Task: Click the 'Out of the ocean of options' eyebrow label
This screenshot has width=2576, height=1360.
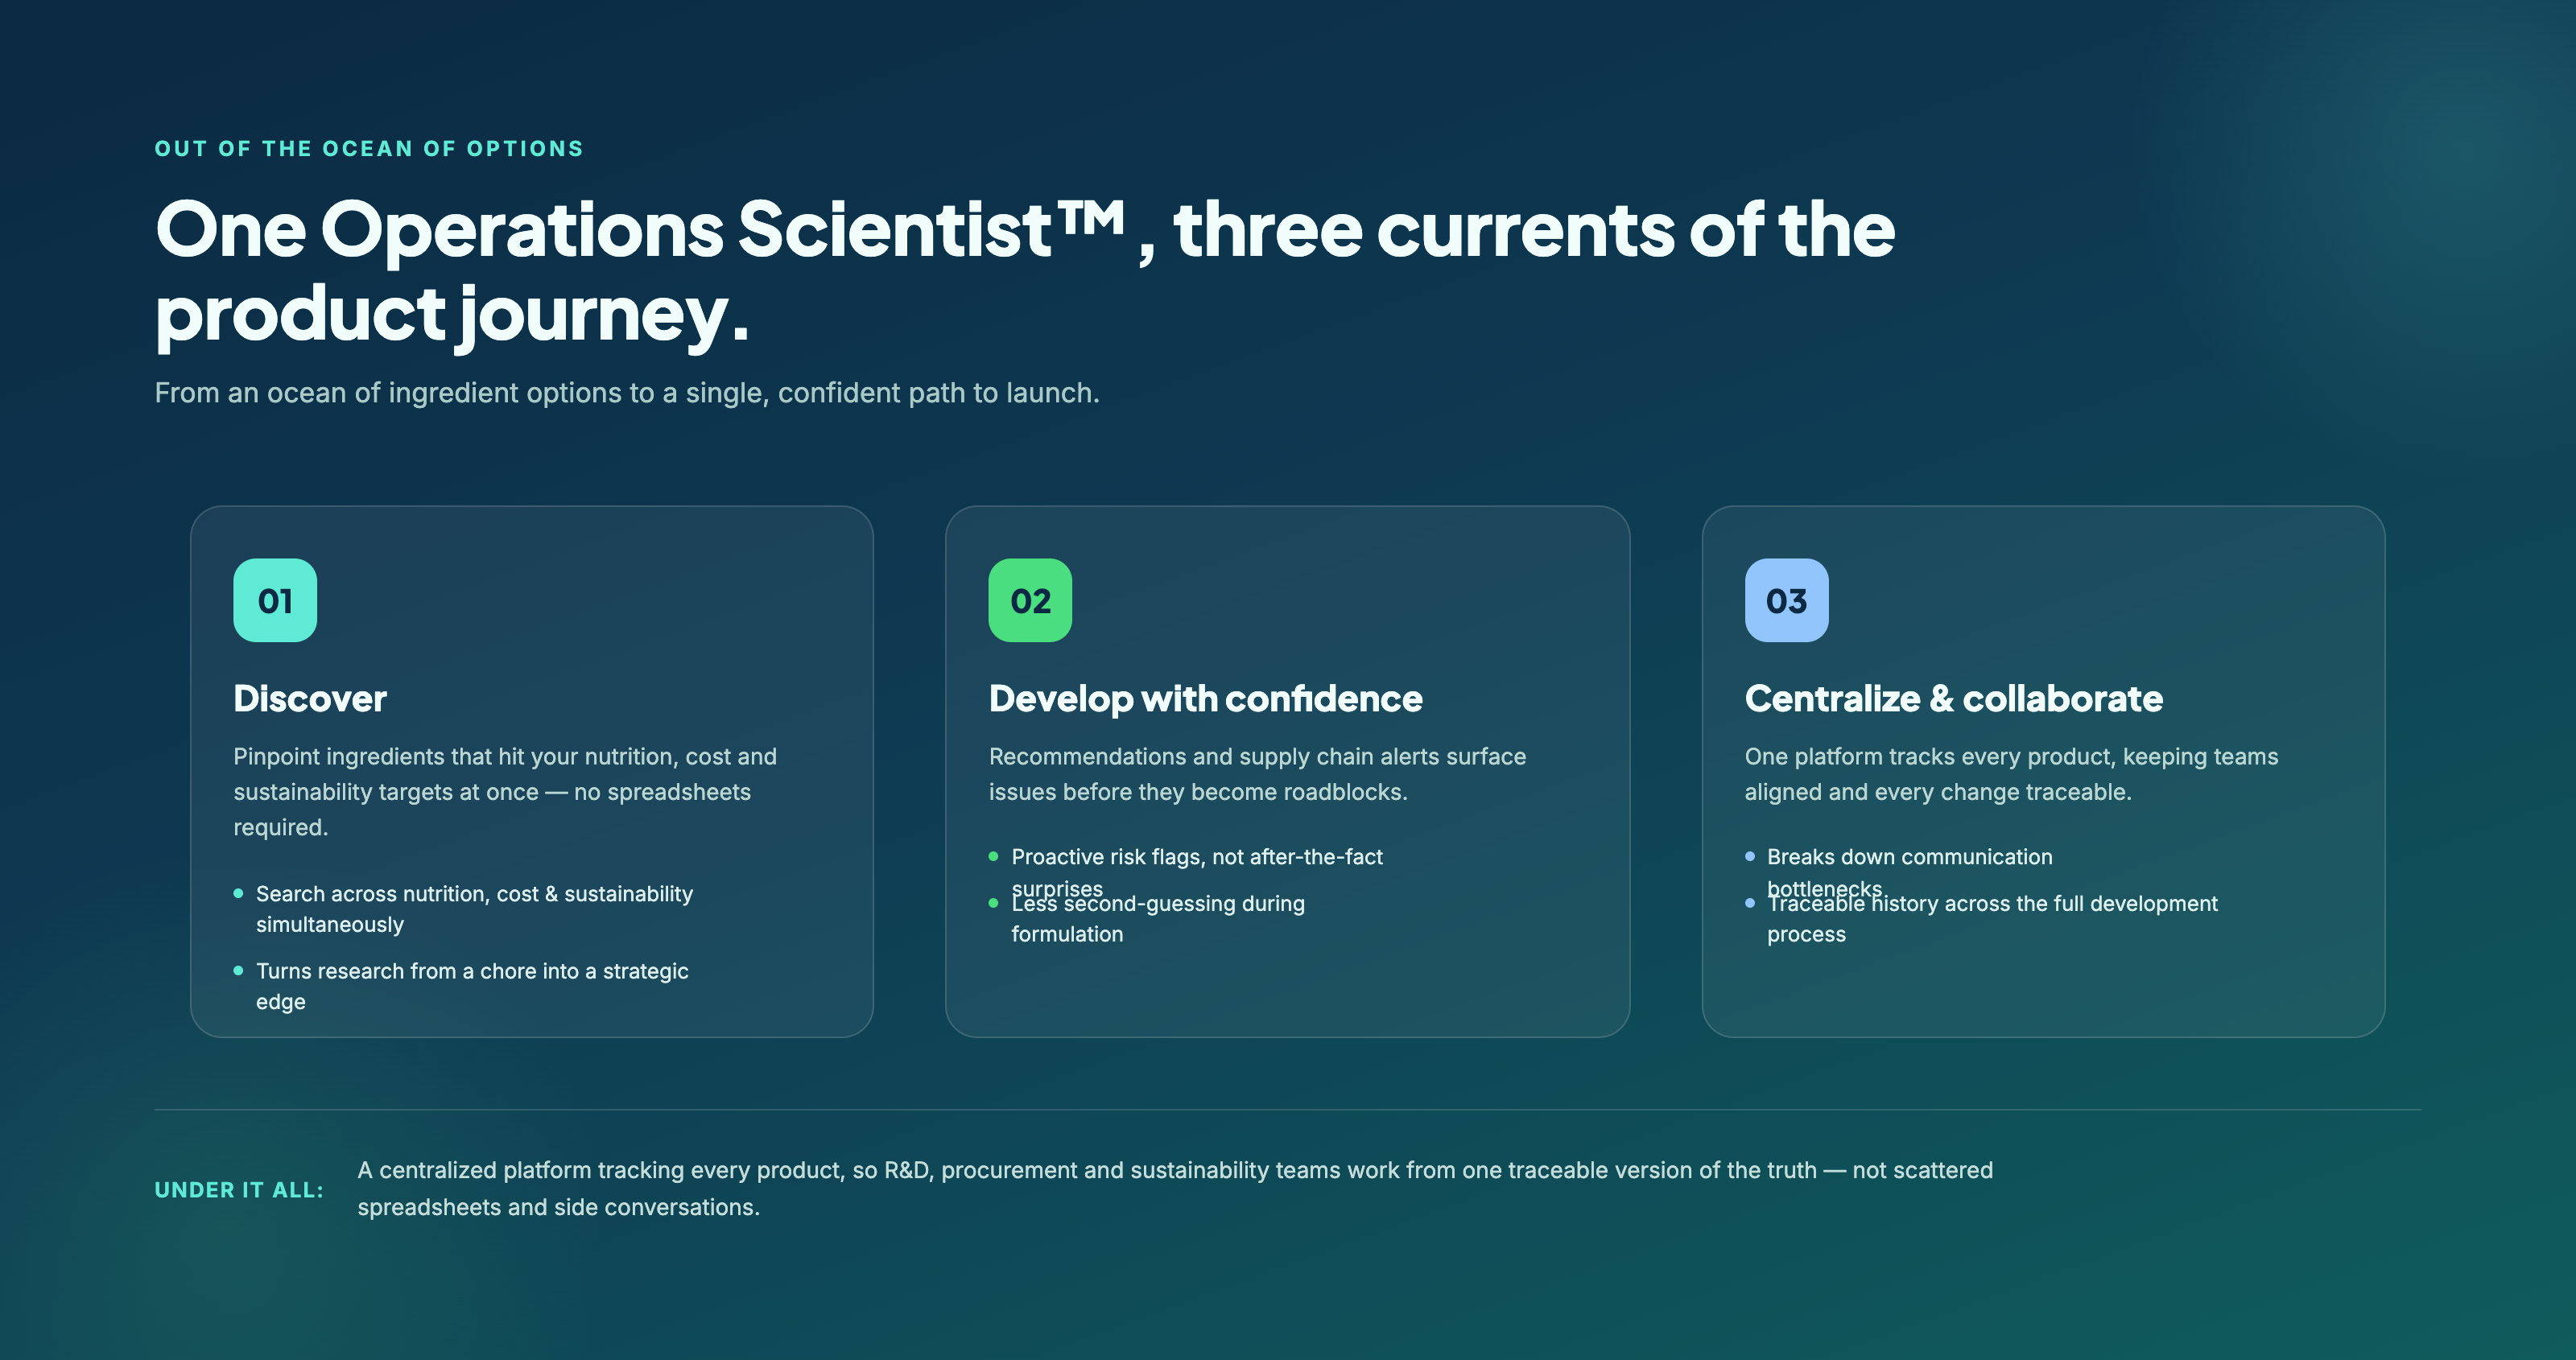Action: pos(369,149)
